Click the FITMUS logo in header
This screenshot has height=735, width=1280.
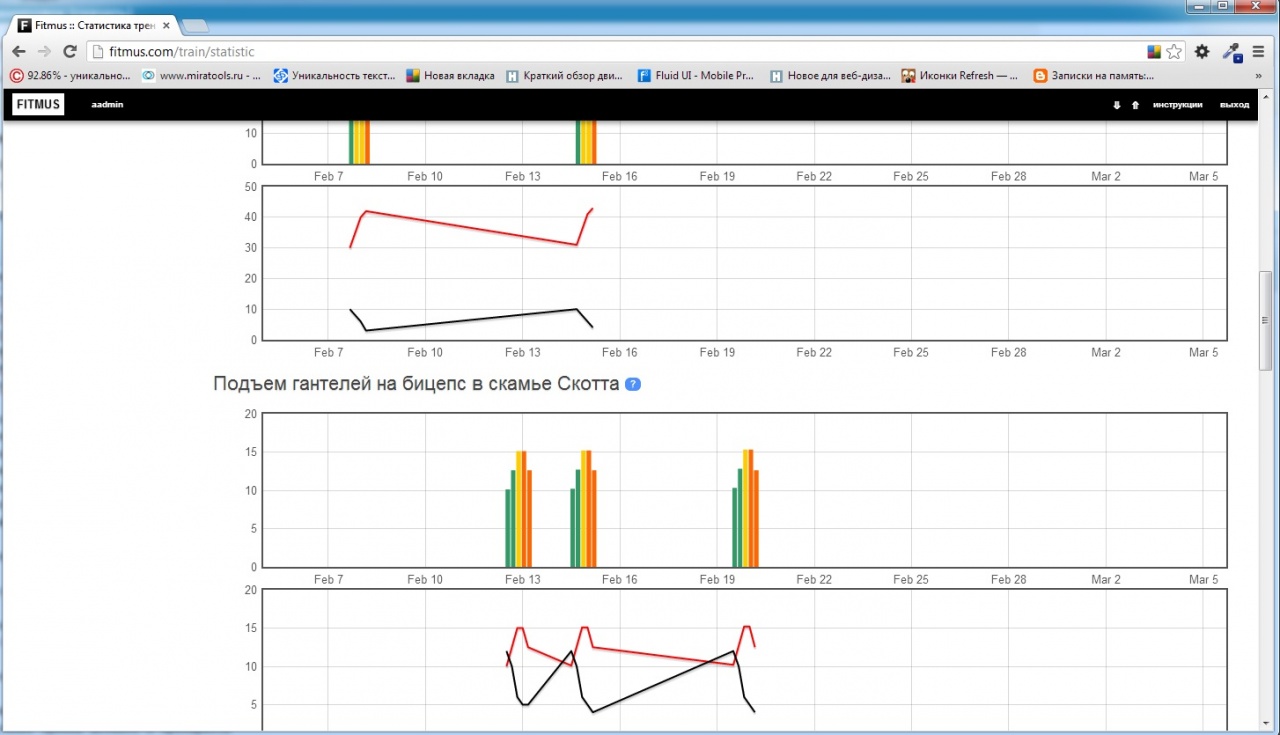point(38,104)
